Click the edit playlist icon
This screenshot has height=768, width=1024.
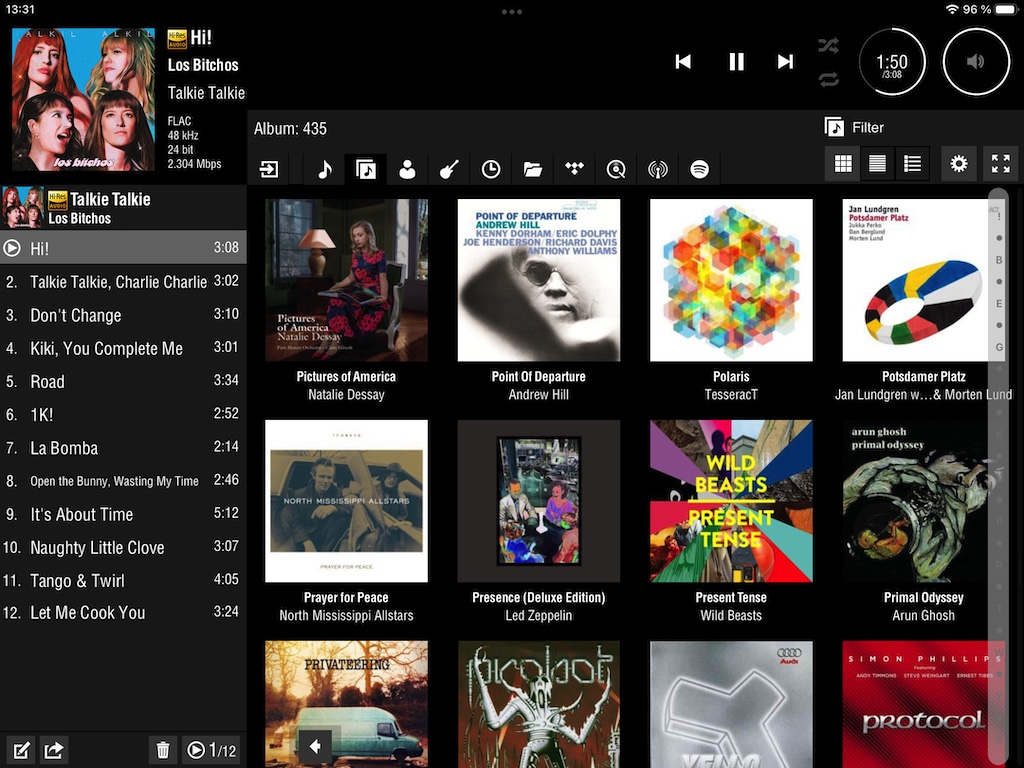(20, 750)
